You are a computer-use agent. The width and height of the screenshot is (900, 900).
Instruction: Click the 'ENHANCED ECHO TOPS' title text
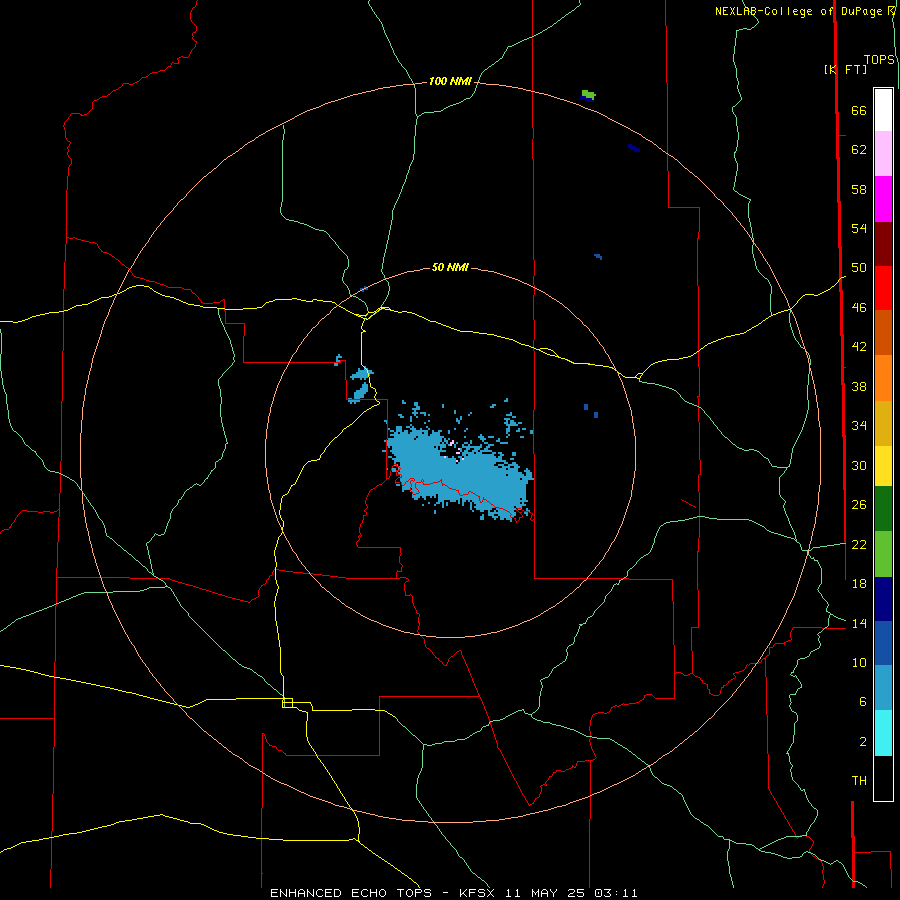pyautogui.click(x=351, y=893)
